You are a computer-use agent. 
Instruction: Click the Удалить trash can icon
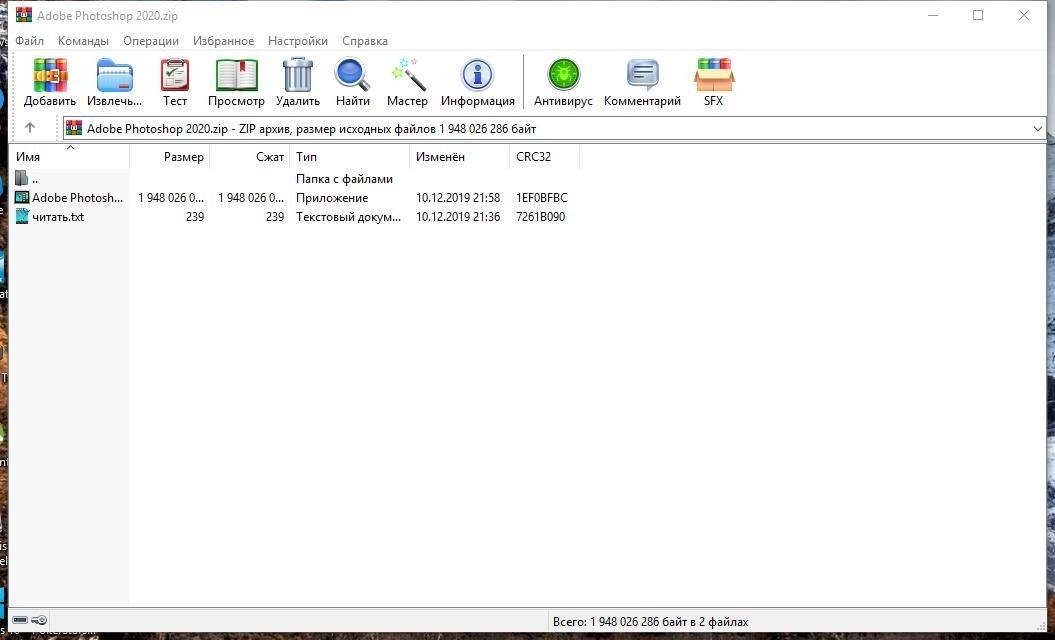pyautogui.click(x=297, y=75)
